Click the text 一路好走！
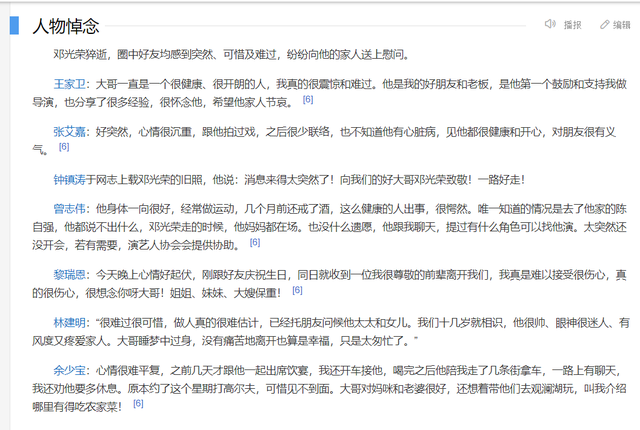 pyautogui.click(x=502, y=180)
